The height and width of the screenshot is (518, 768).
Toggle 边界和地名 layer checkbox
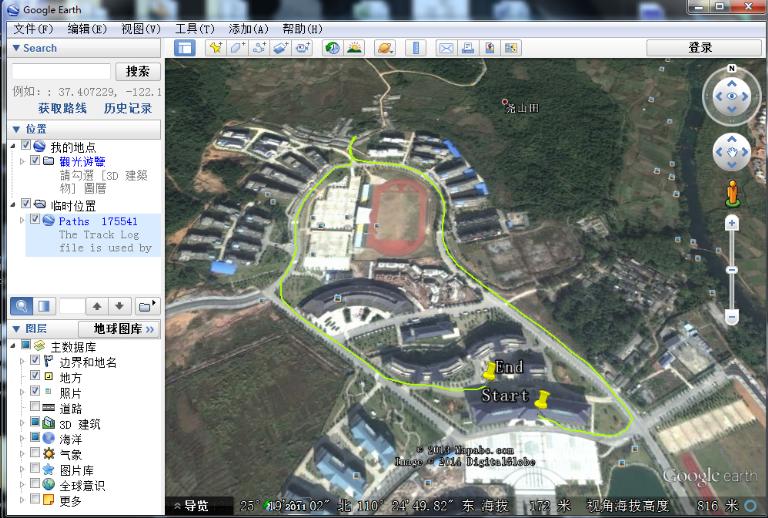click(x=35, y=360)
